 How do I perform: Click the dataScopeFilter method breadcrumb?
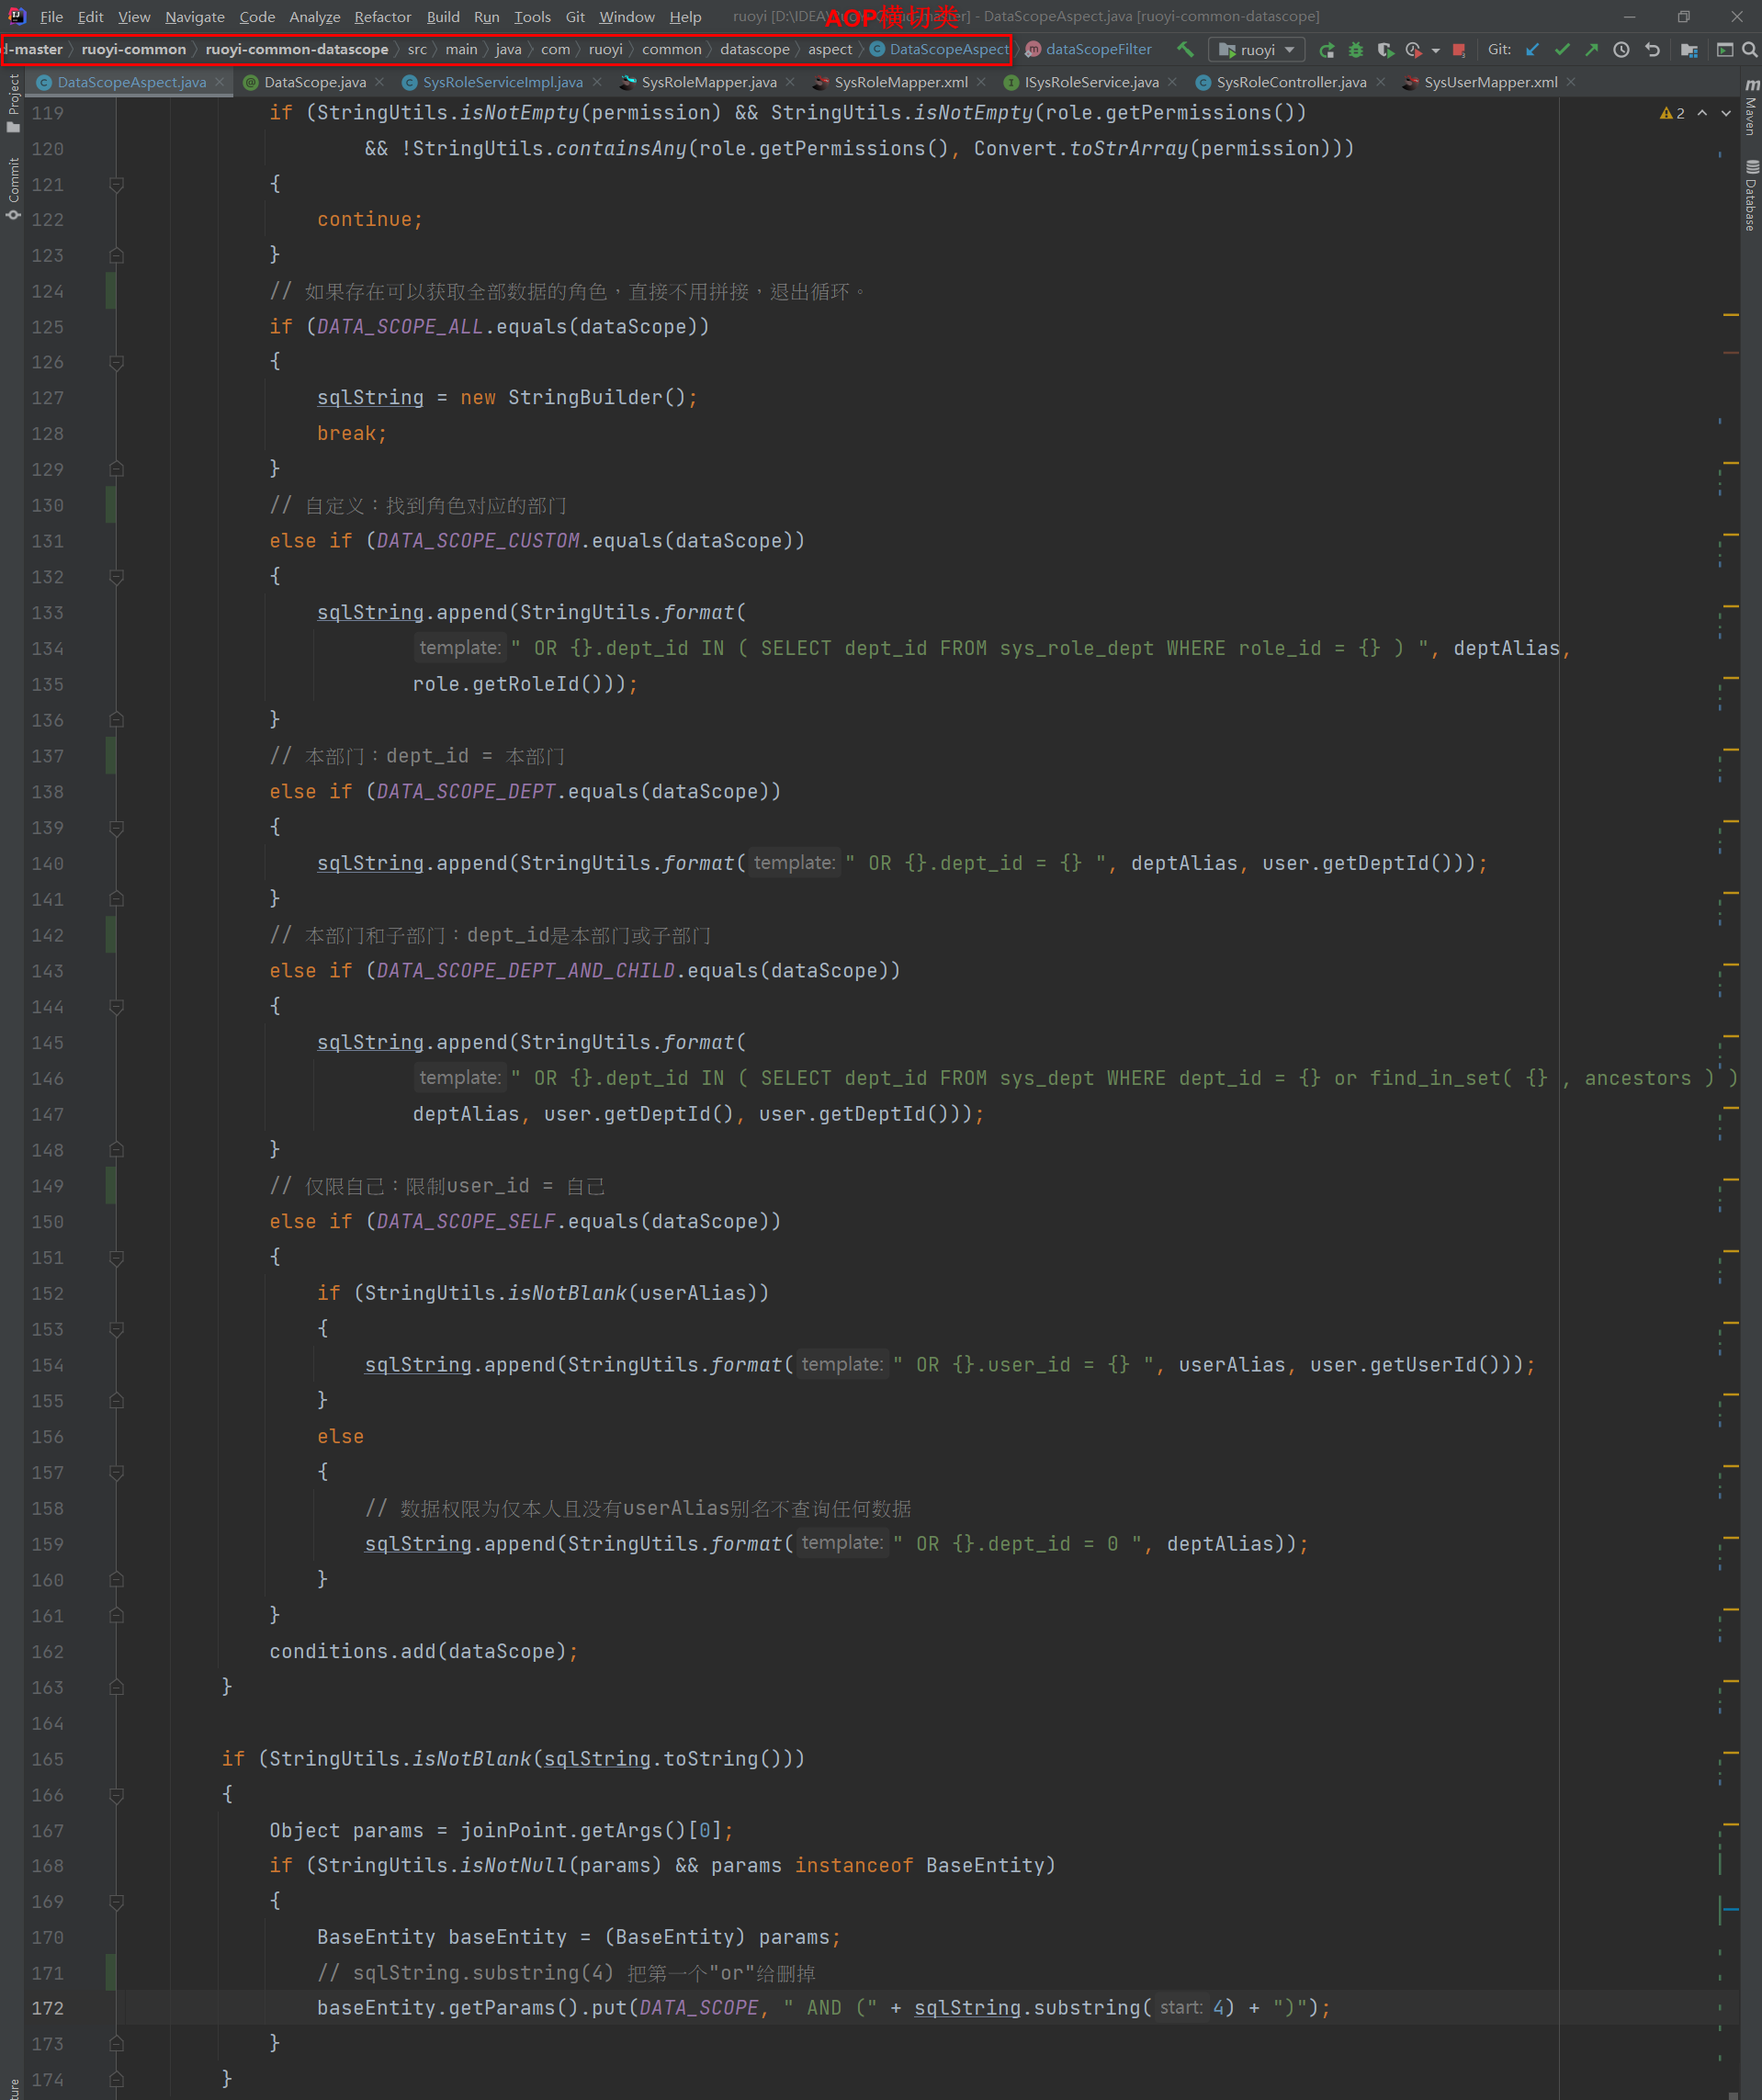click(x=1088, y=49)
